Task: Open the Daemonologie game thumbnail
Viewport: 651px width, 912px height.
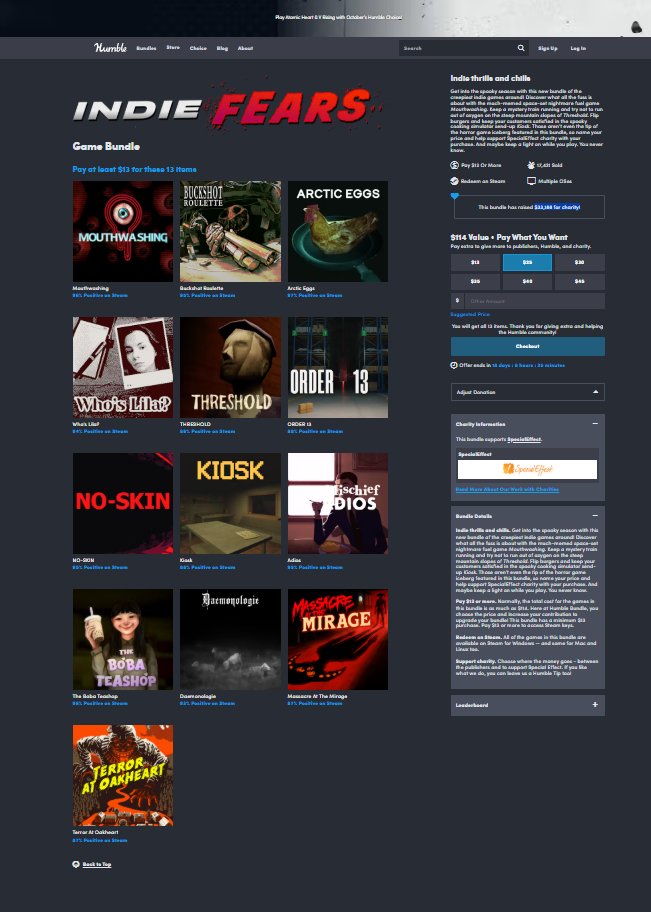Action: coord(230,639)
